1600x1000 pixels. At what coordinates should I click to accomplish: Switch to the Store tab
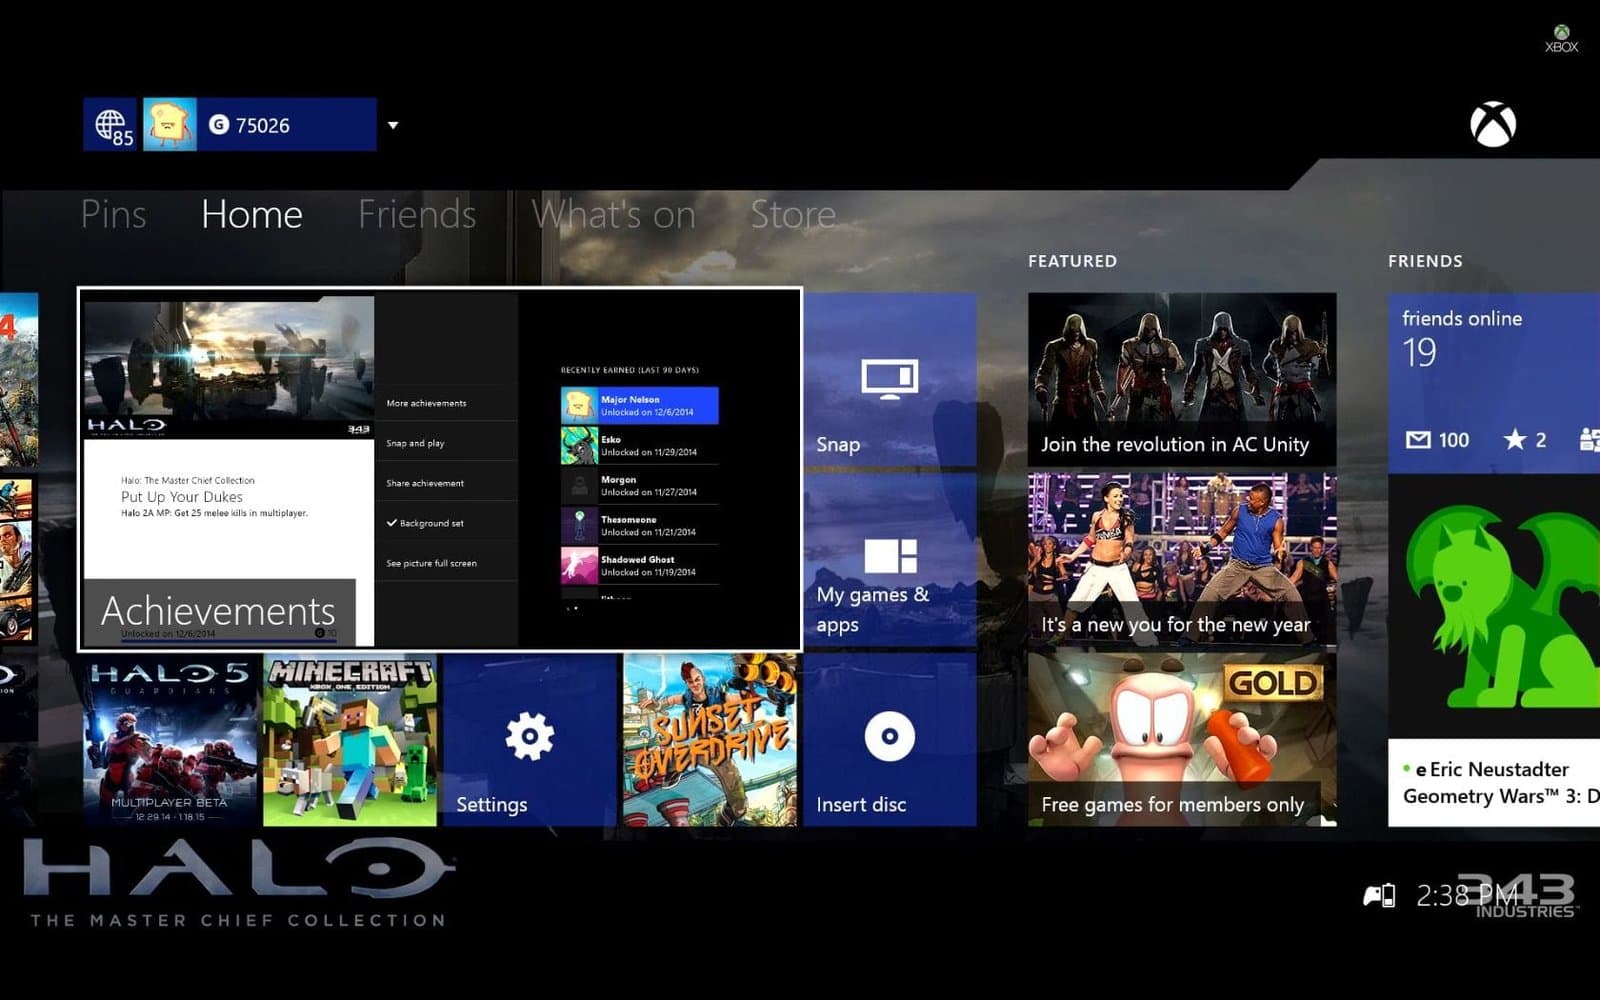click(x=793, y=214)
